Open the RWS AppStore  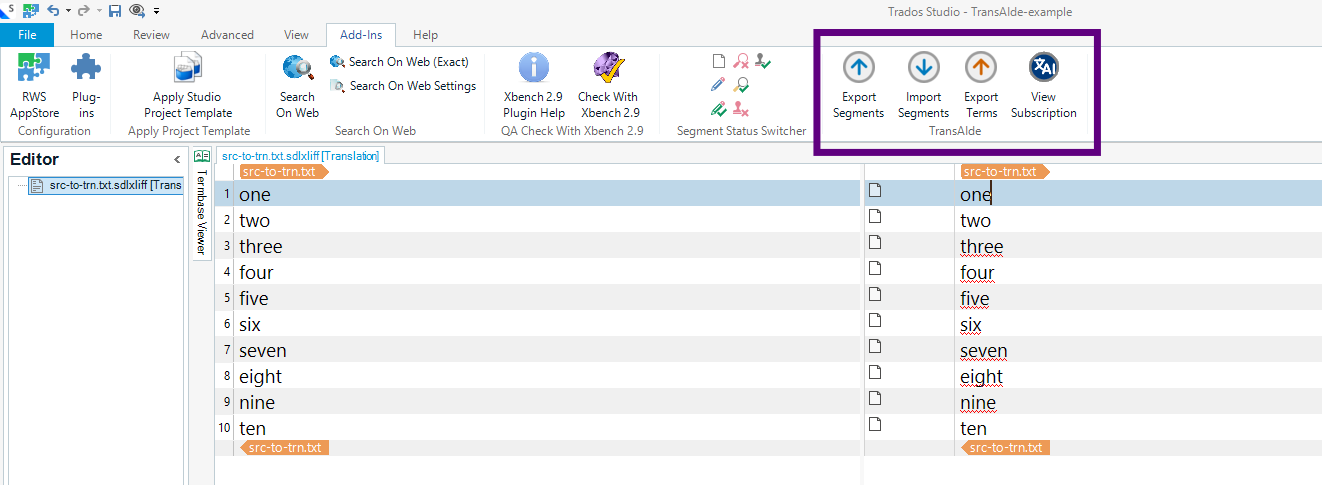tap(34, 69)
